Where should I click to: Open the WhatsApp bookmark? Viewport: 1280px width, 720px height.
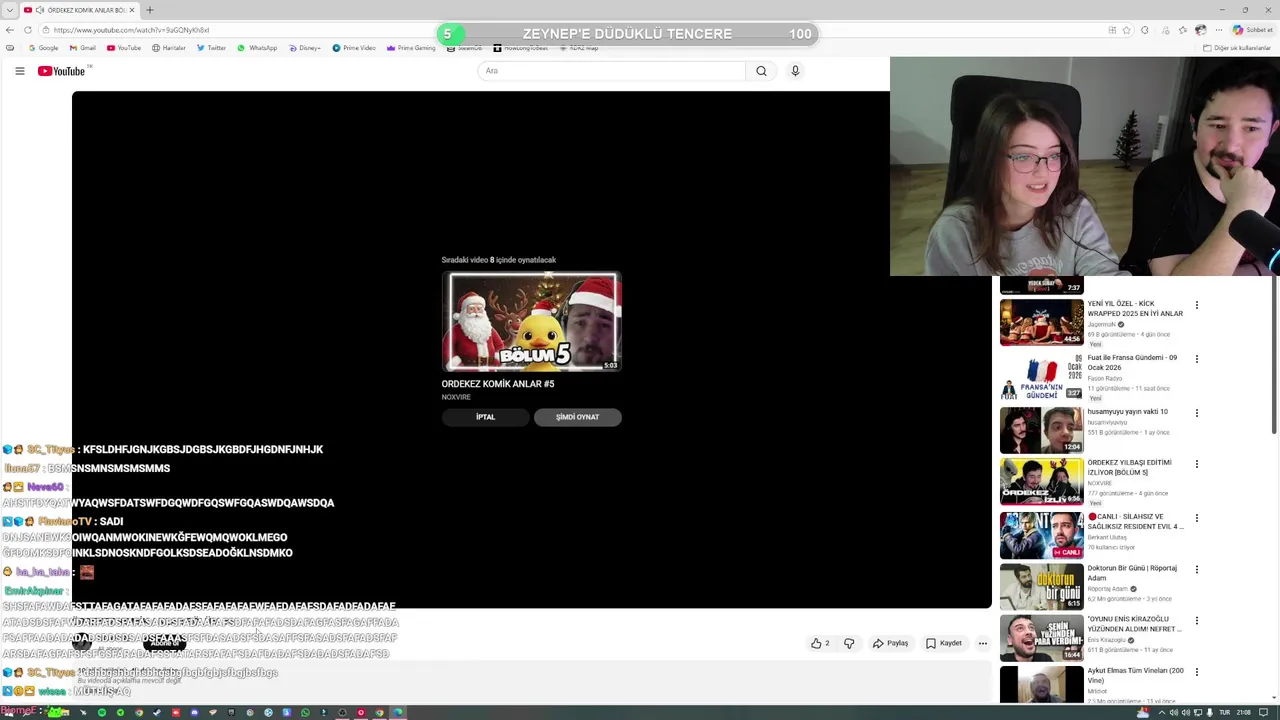[x=257, y=48]
